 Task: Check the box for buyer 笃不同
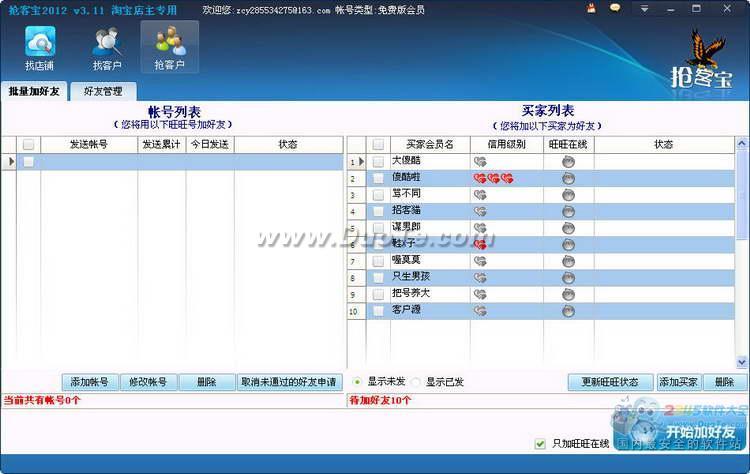click(x=378, y=195)
